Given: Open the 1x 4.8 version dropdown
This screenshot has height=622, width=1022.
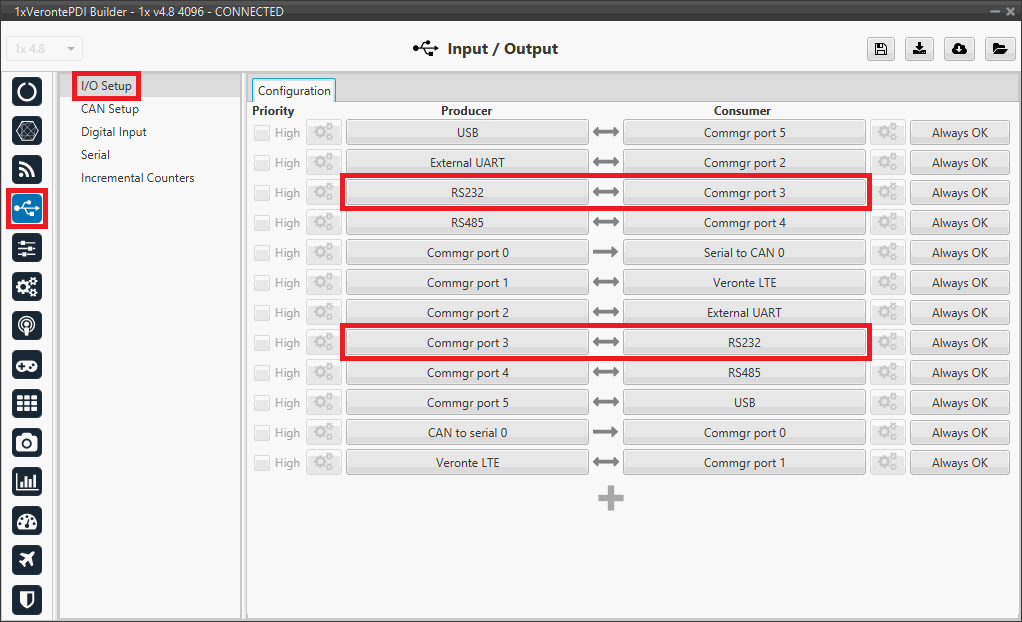Looking at the screenshot, I should pos(45,49).
